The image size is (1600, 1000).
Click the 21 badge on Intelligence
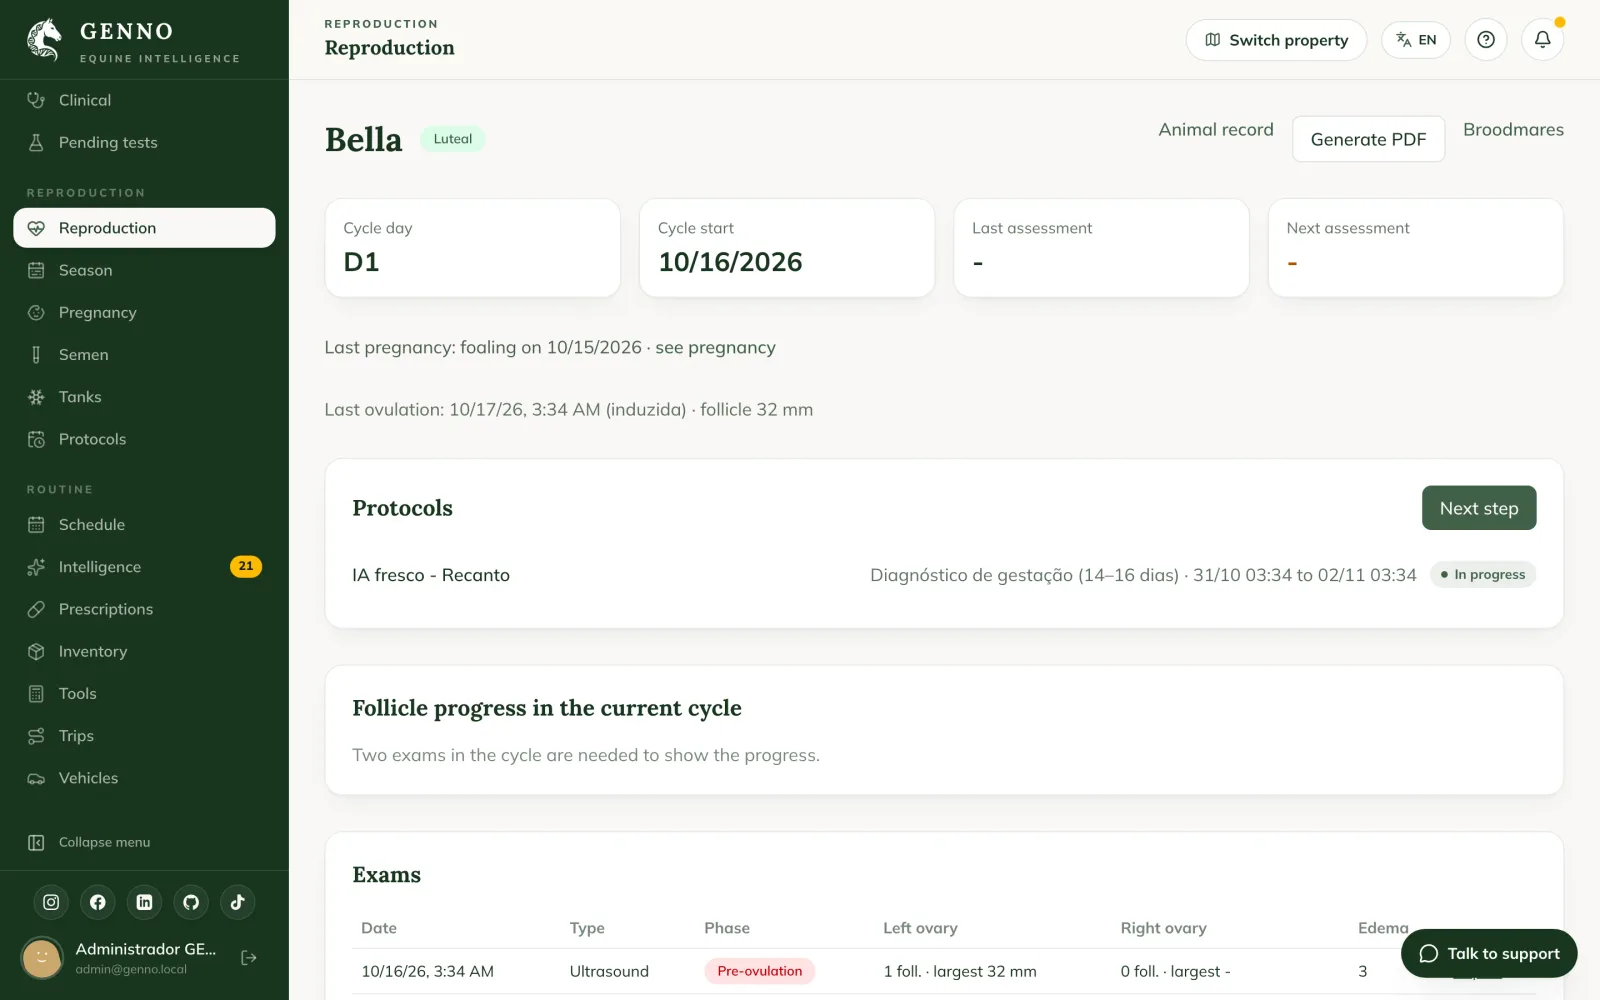(246, 567)
